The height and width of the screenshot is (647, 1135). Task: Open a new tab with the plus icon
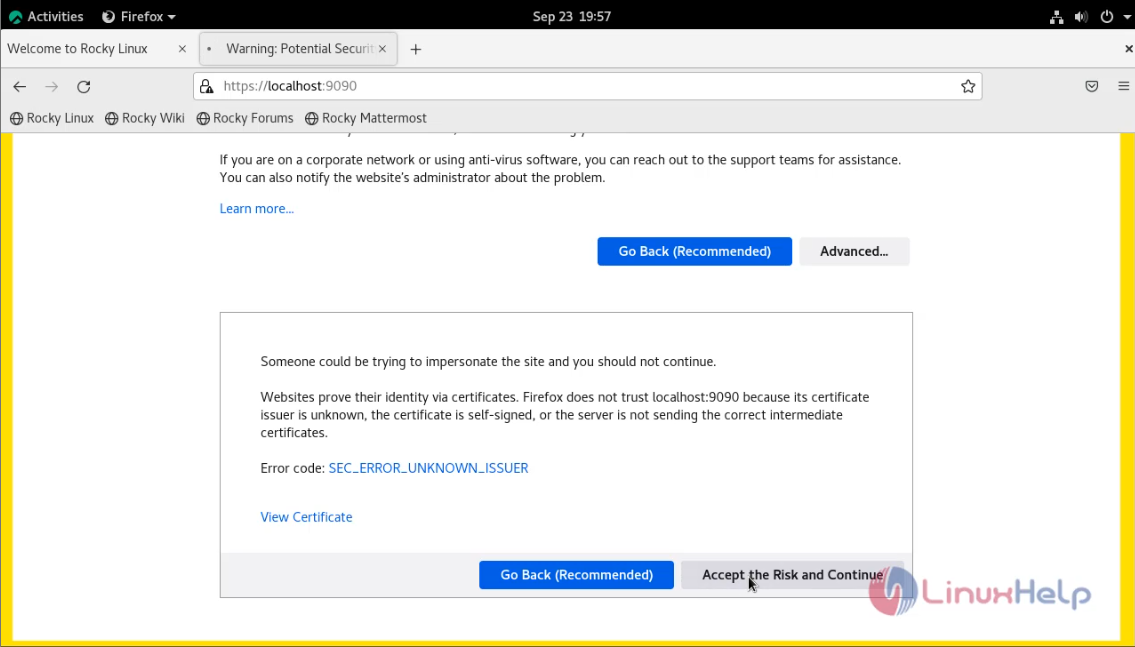click(415, 49)
